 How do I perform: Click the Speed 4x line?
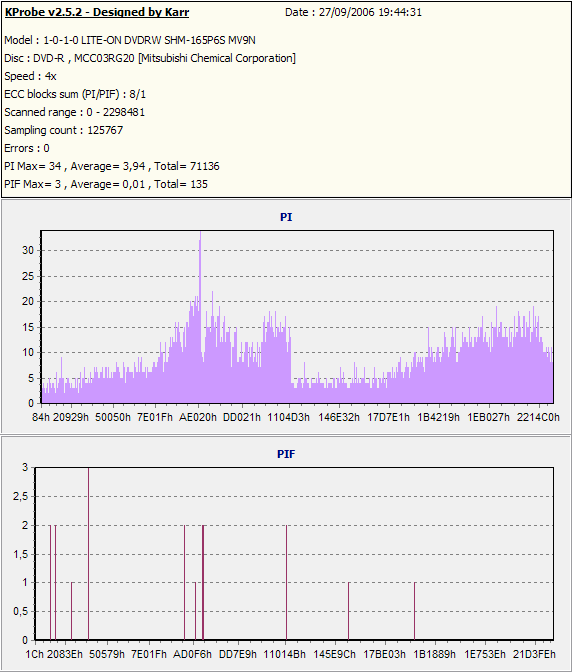pos(30,76)
